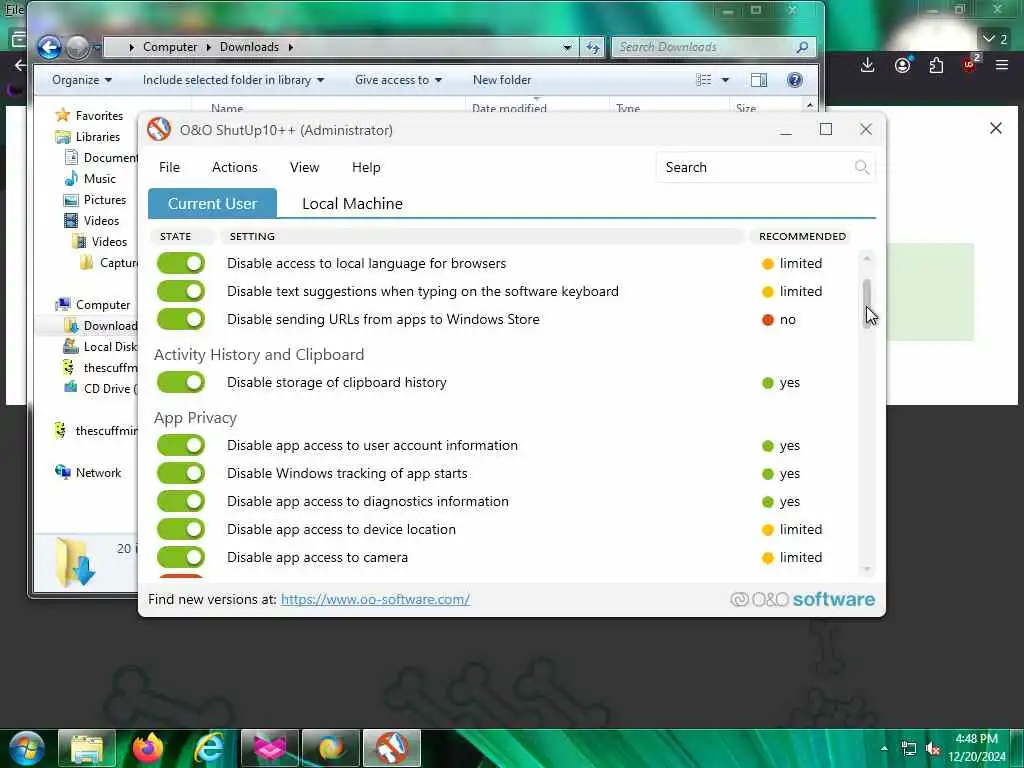Click the scroll up arrow in settings list
The height and width of the screenshot is (768, 1024).
(x=867, y=259)
